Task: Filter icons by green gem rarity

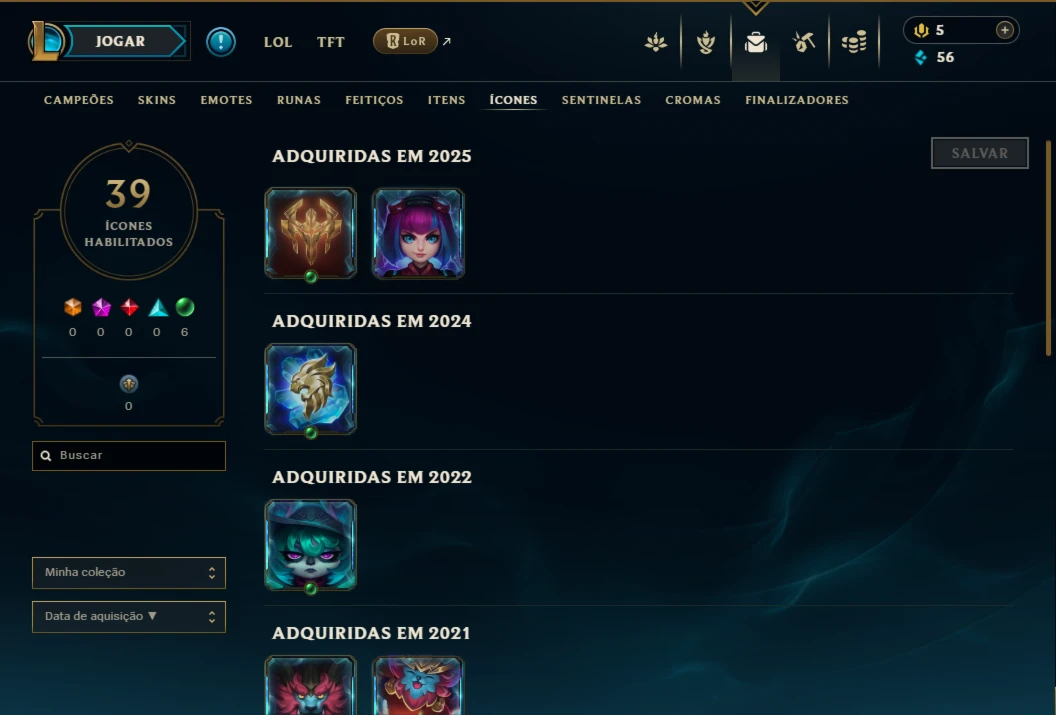Action: pos(185,308)
